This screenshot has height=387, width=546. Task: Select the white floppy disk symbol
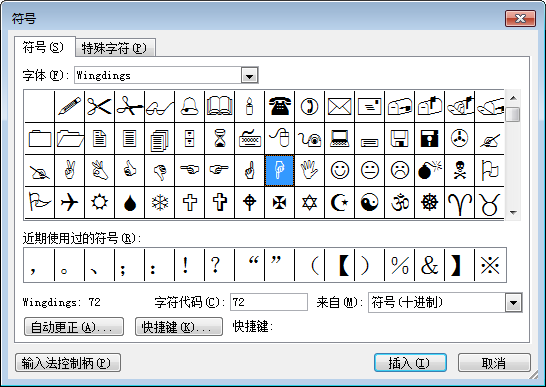click(399, 138)
